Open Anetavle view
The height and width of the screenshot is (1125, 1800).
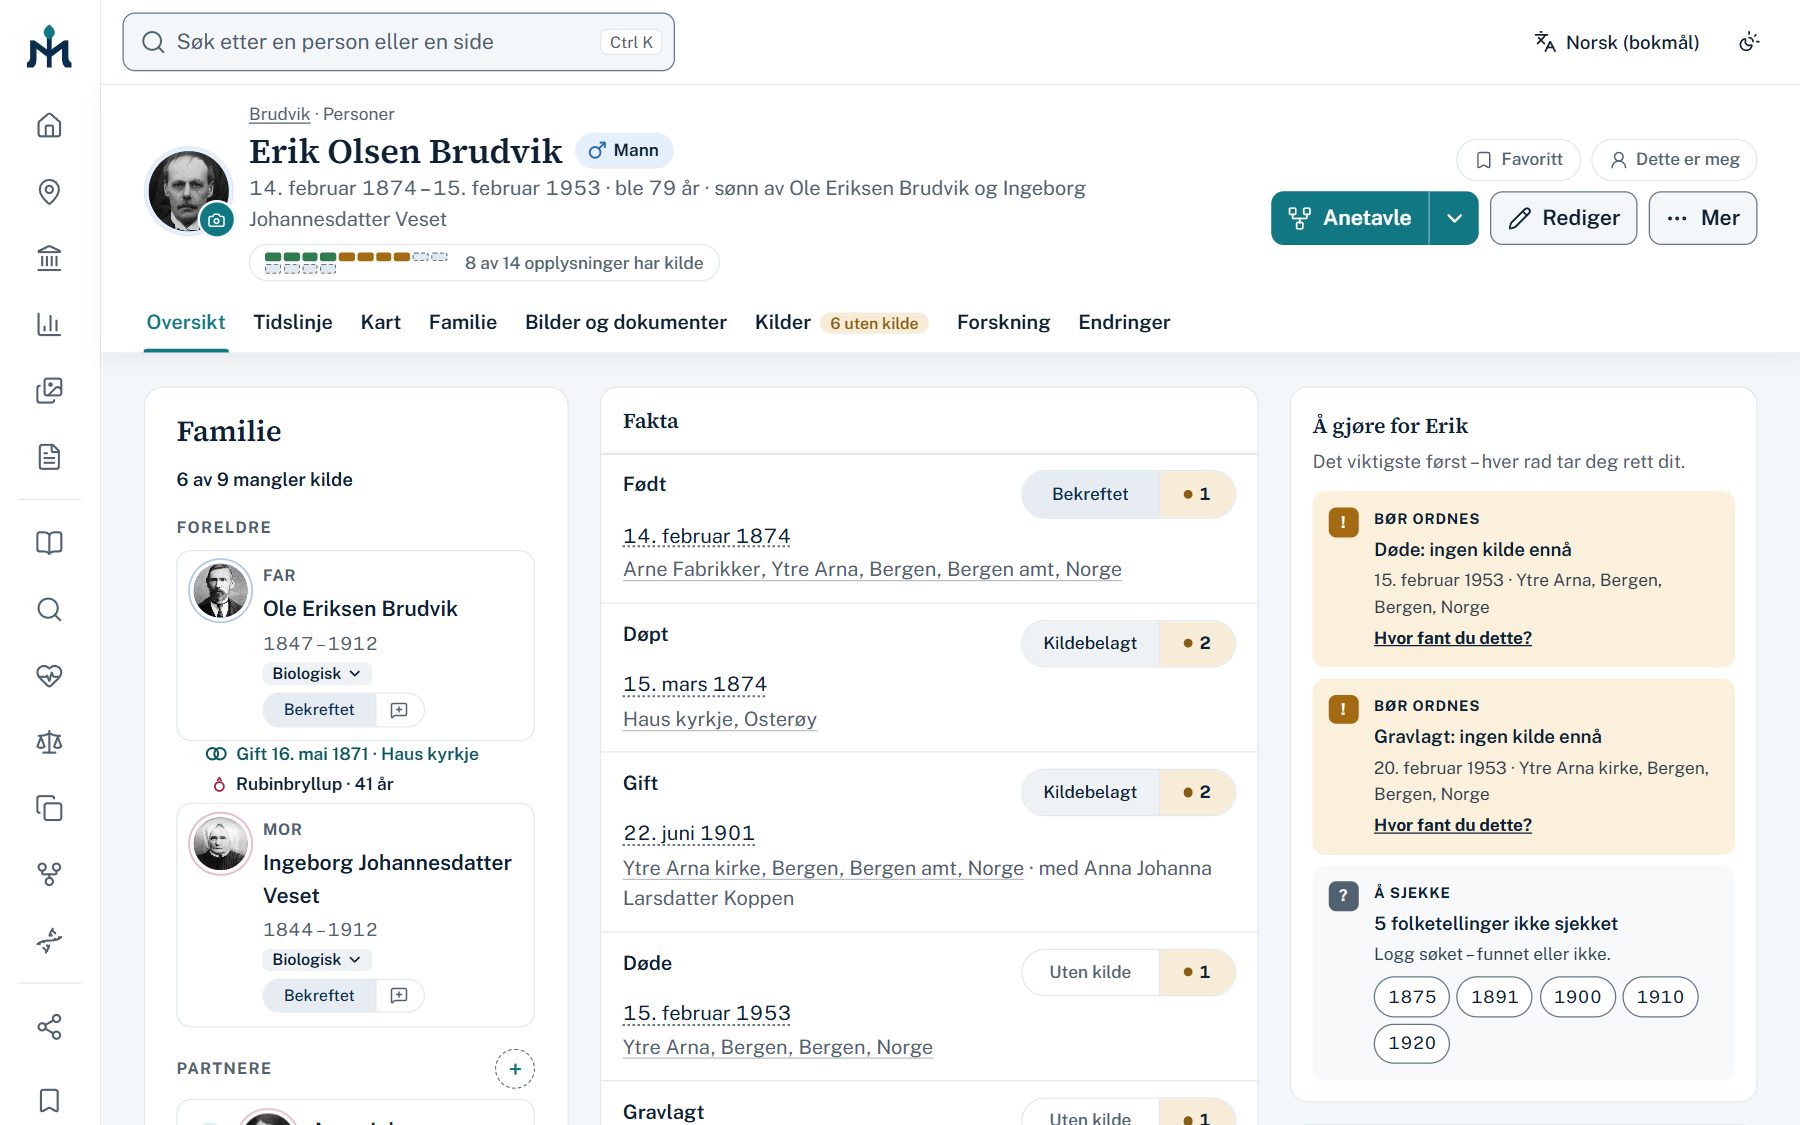pos(1350,218)
